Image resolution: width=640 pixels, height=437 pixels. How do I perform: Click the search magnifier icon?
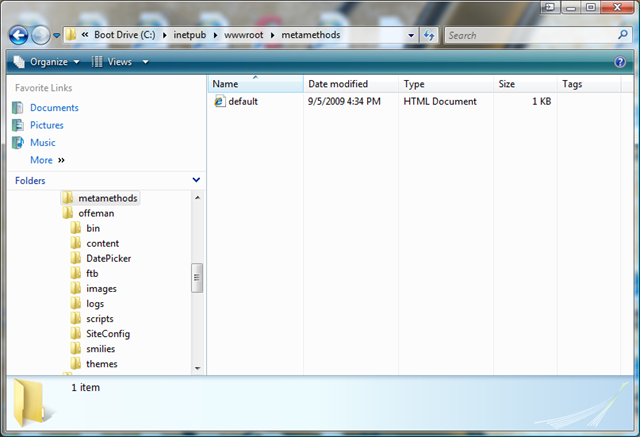click(623, 35)
